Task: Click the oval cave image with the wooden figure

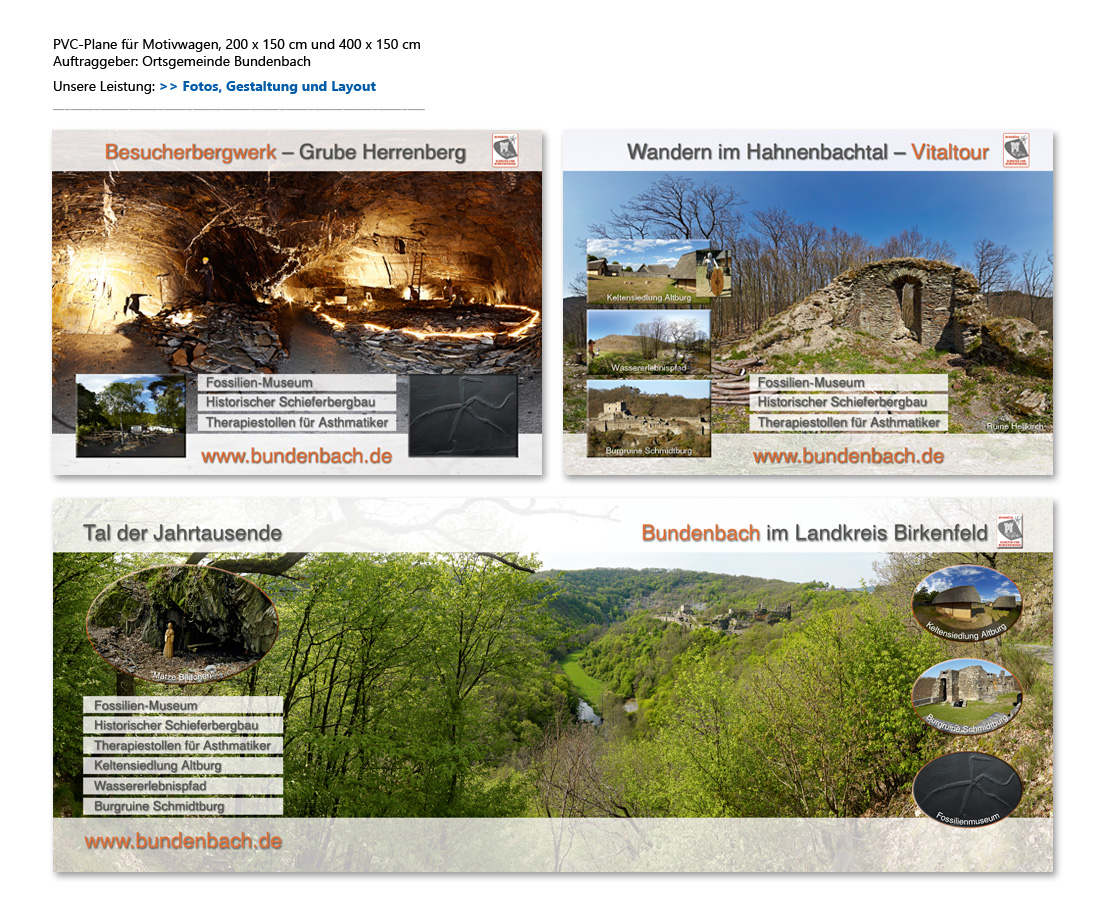Action: (182, 624)
